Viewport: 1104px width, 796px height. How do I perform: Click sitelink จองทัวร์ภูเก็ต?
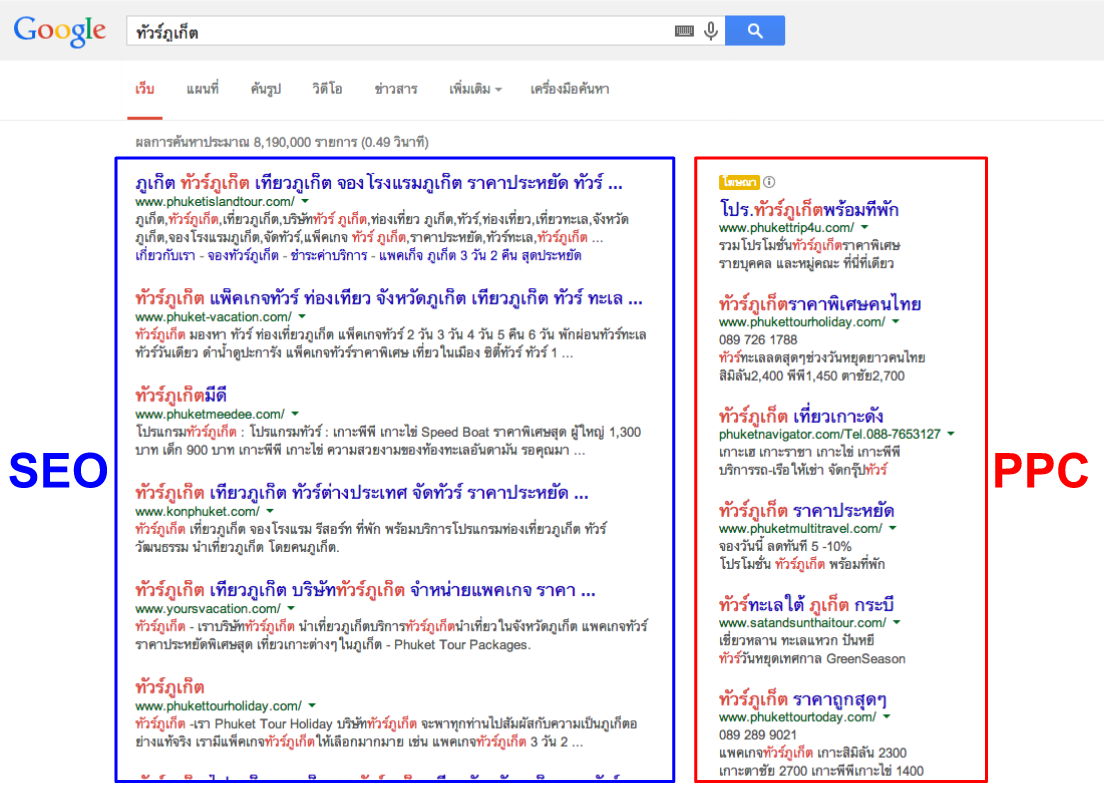[243, 255]
